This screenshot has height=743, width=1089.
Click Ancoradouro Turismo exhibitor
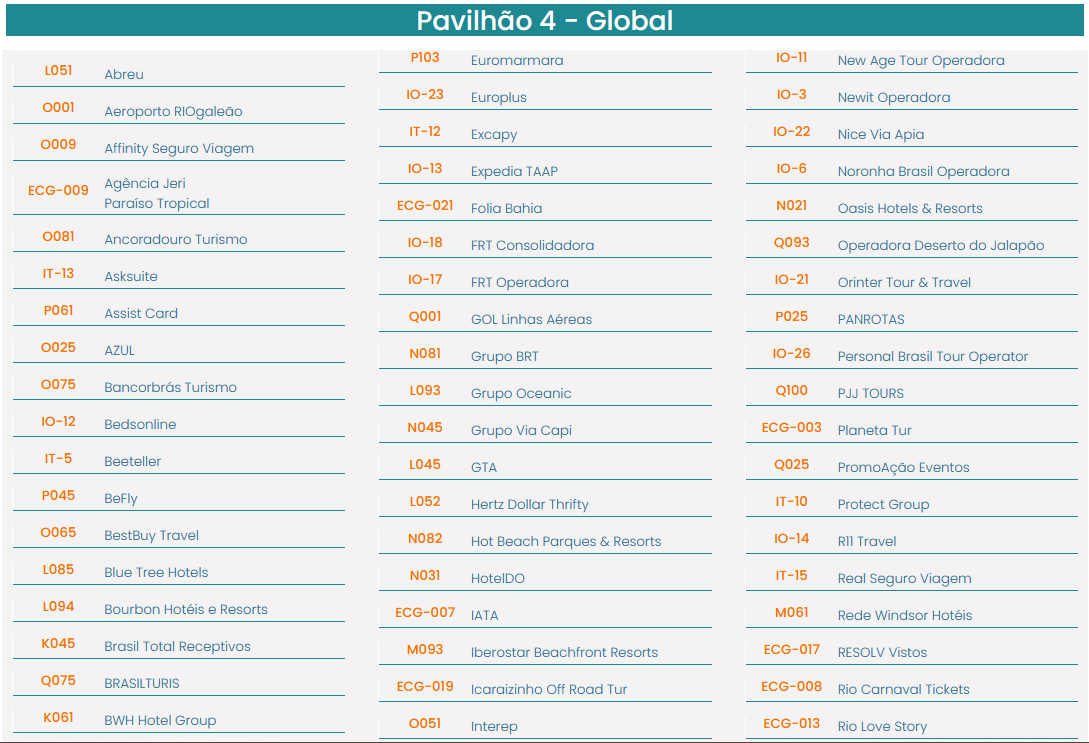(176, 239)
